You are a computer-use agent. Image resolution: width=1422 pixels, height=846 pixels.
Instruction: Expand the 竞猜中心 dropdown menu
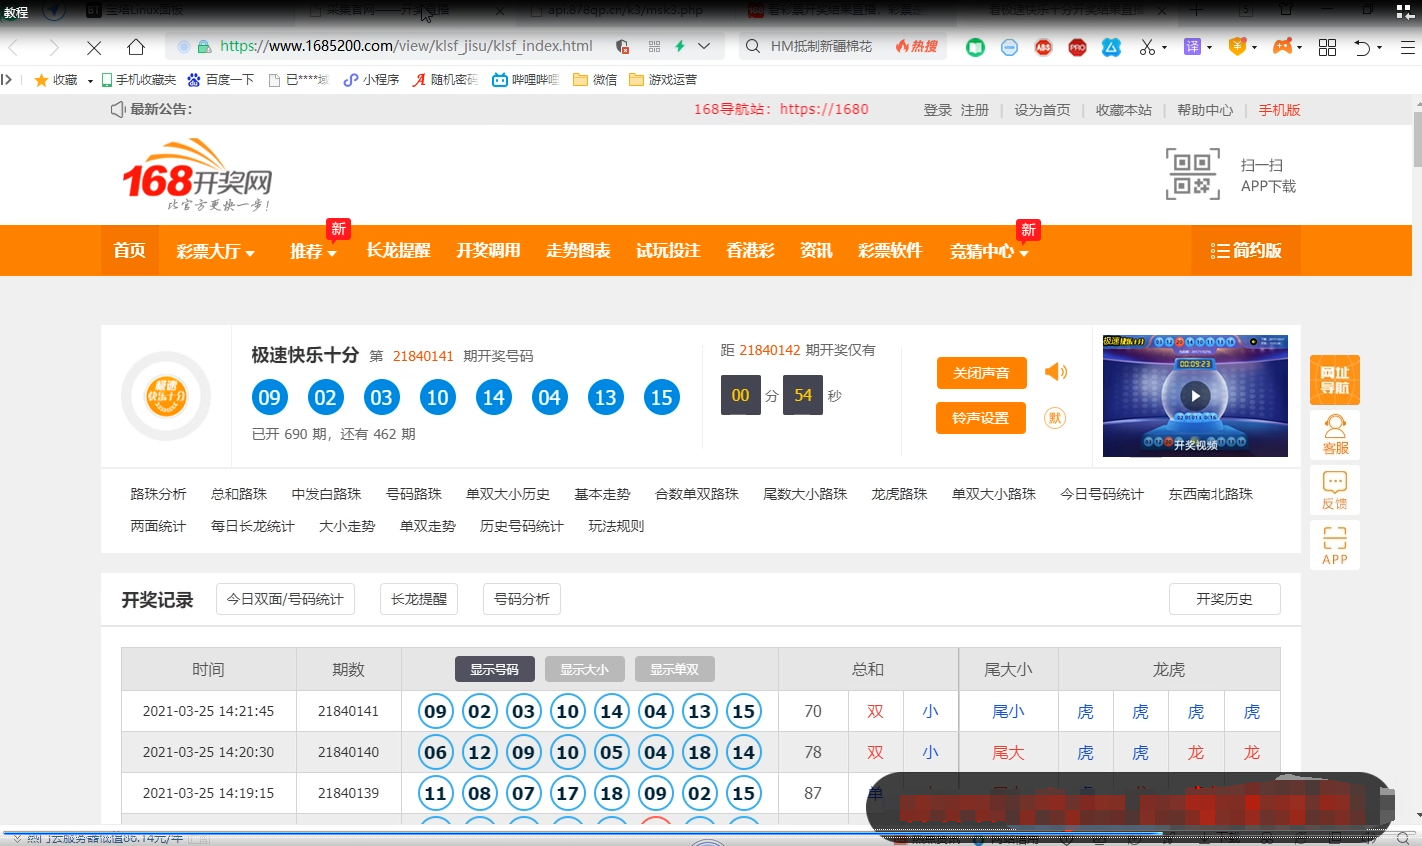tap(988, 251)
